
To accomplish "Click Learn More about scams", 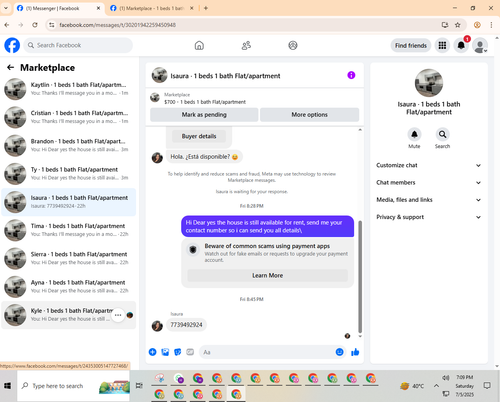I will point(268,276).
